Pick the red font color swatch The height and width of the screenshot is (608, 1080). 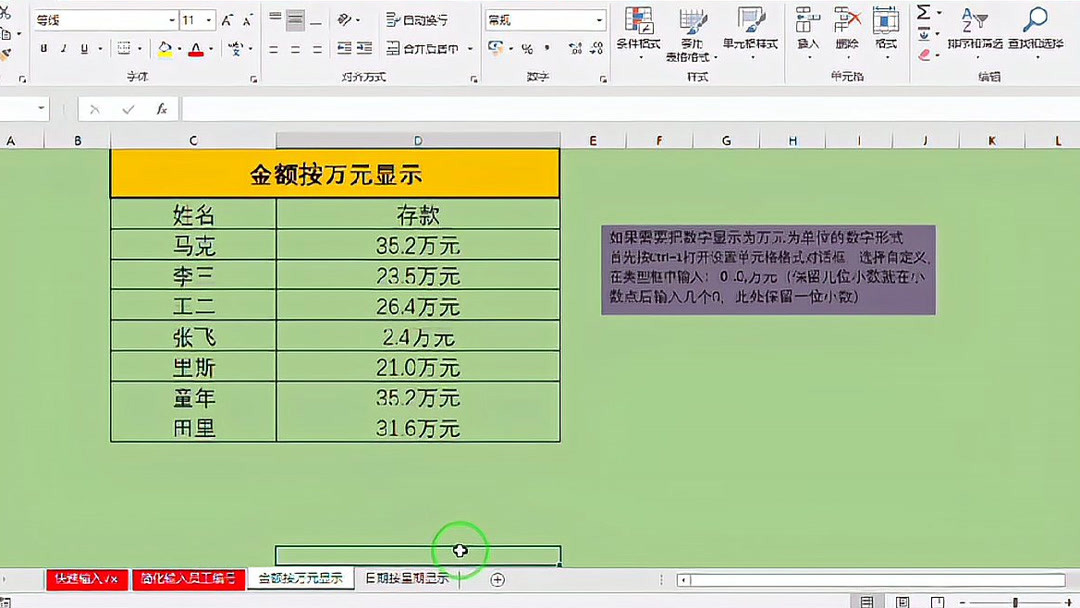(196, 54)
